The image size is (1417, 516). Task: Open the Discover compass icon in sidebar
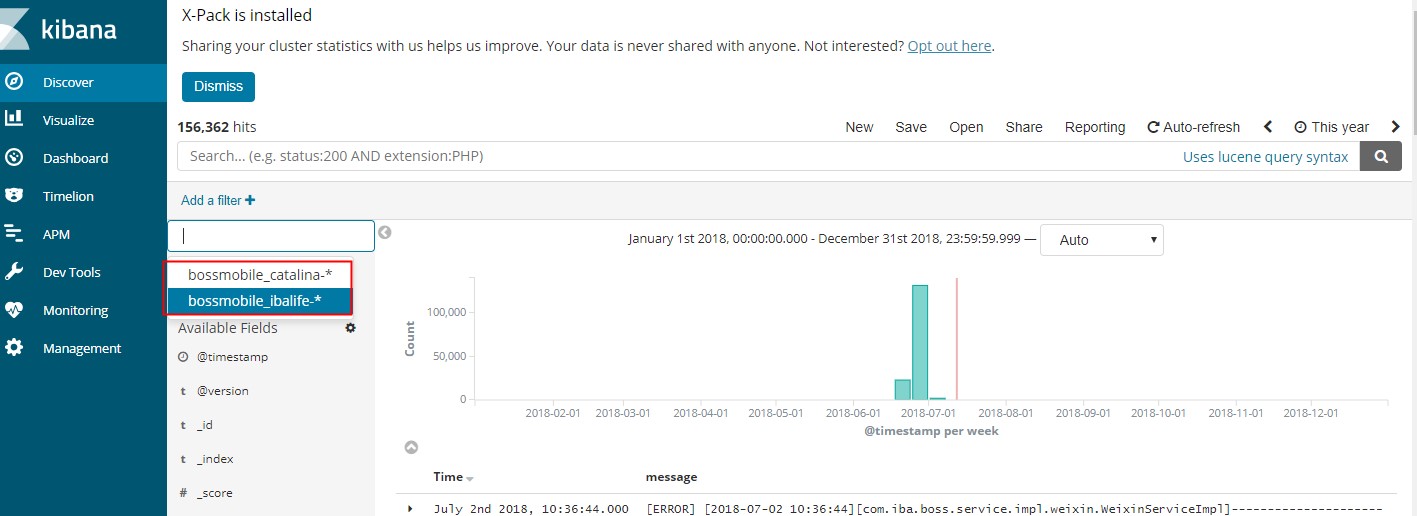pyautogui.click(x=14, y=82)
